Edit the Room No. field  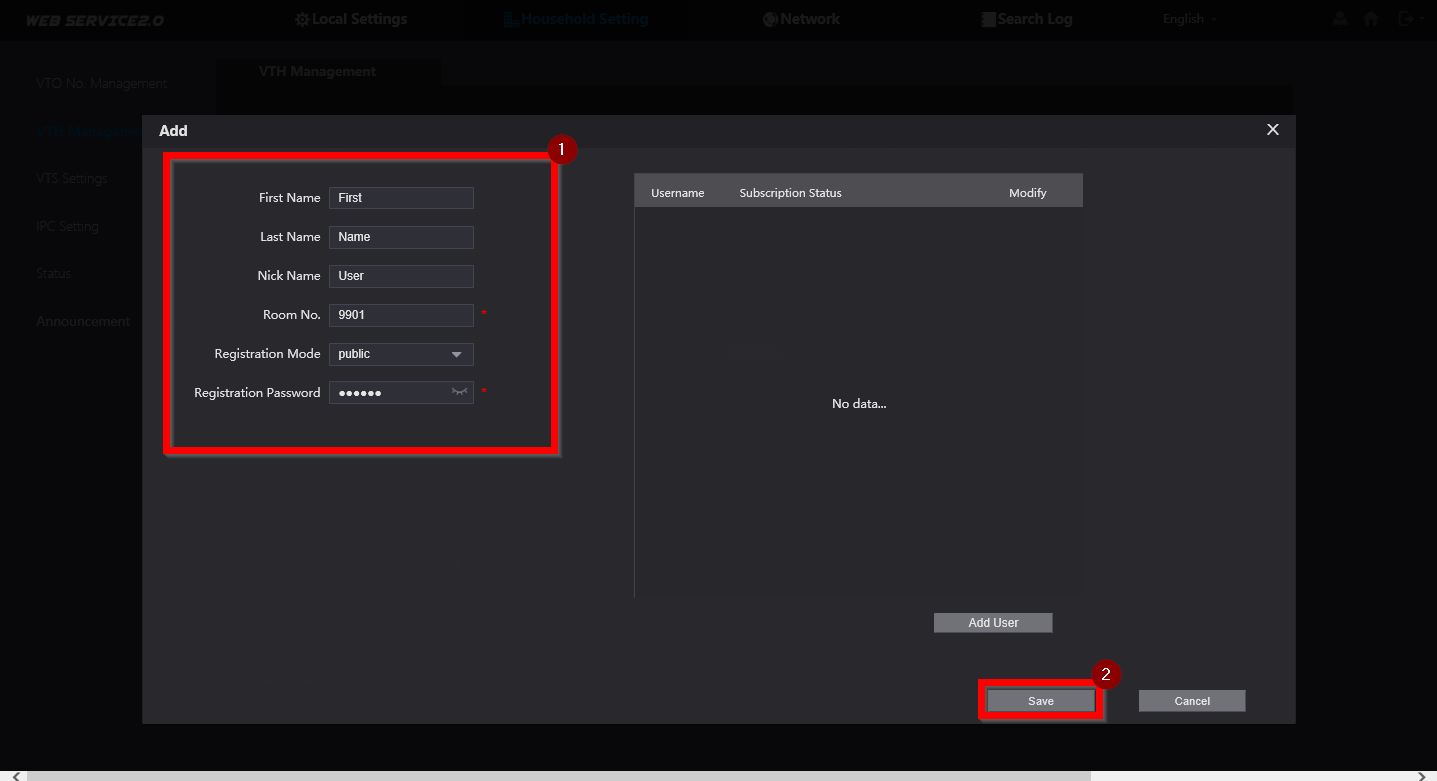point(401,315)
